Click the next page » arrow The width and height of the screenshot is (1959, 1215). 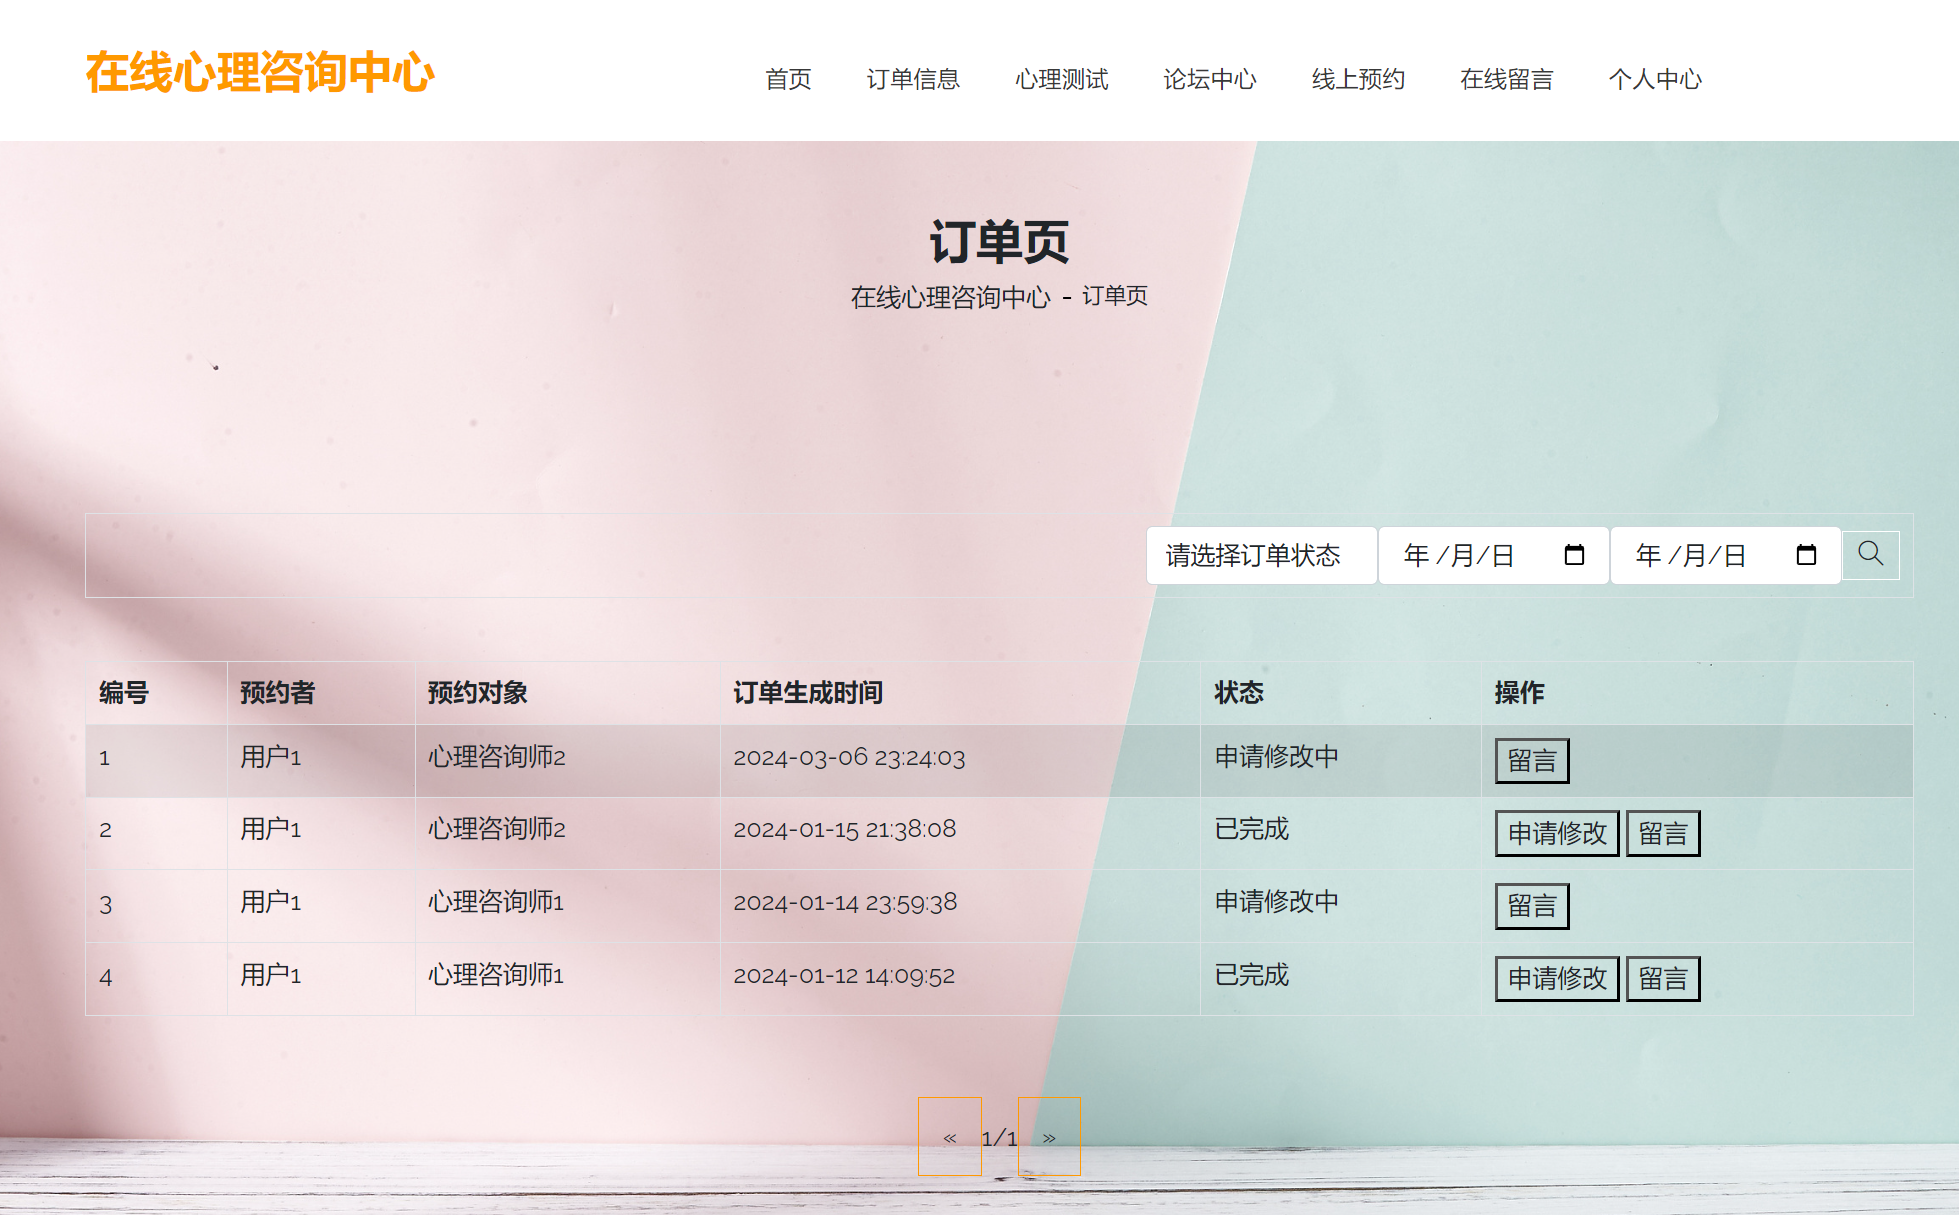[1049, 1137]
